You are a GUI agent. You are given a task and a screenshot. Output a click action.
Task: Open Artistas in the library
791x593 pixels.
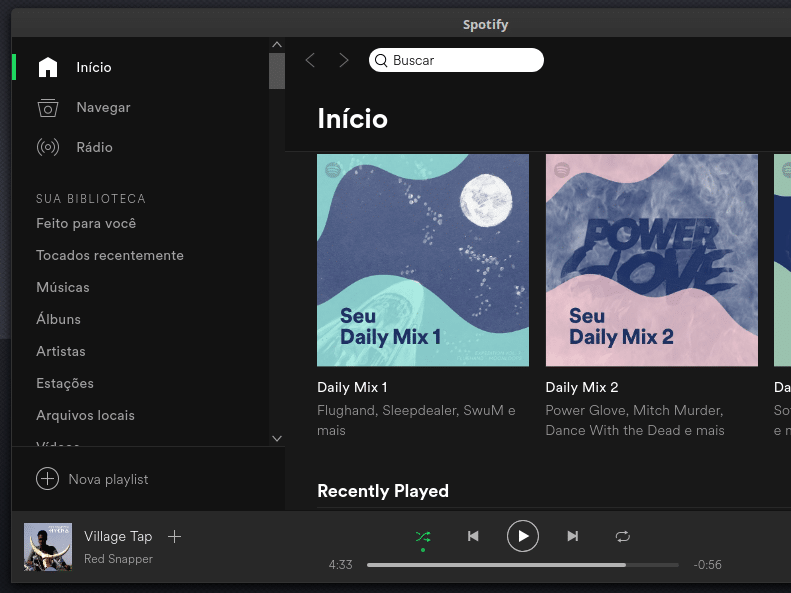61,351
